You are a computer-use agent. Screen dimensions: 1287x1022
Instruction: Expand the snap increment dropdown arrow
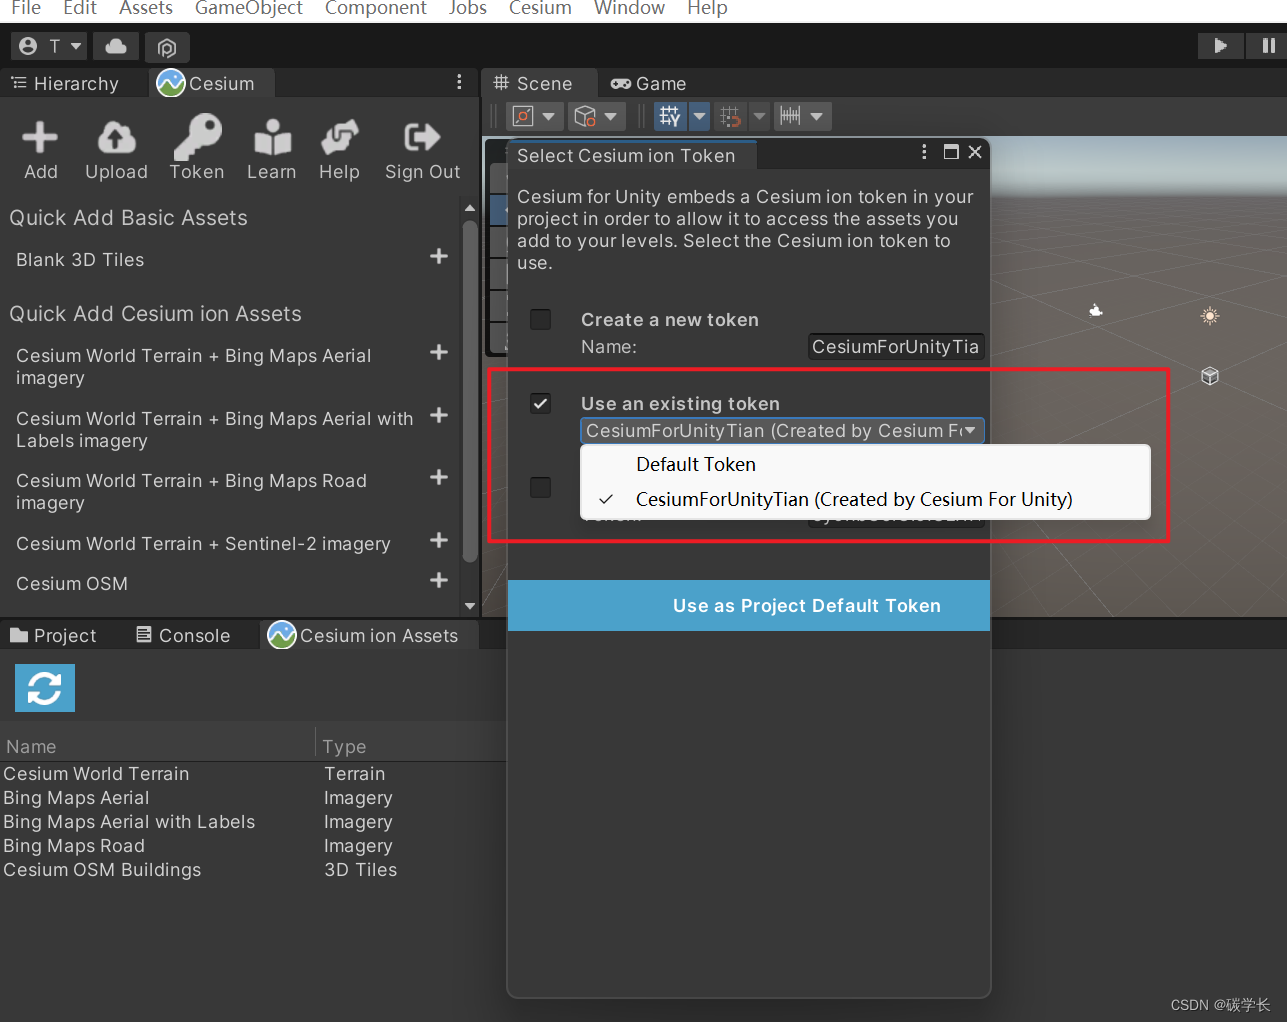tap(759, 117)
